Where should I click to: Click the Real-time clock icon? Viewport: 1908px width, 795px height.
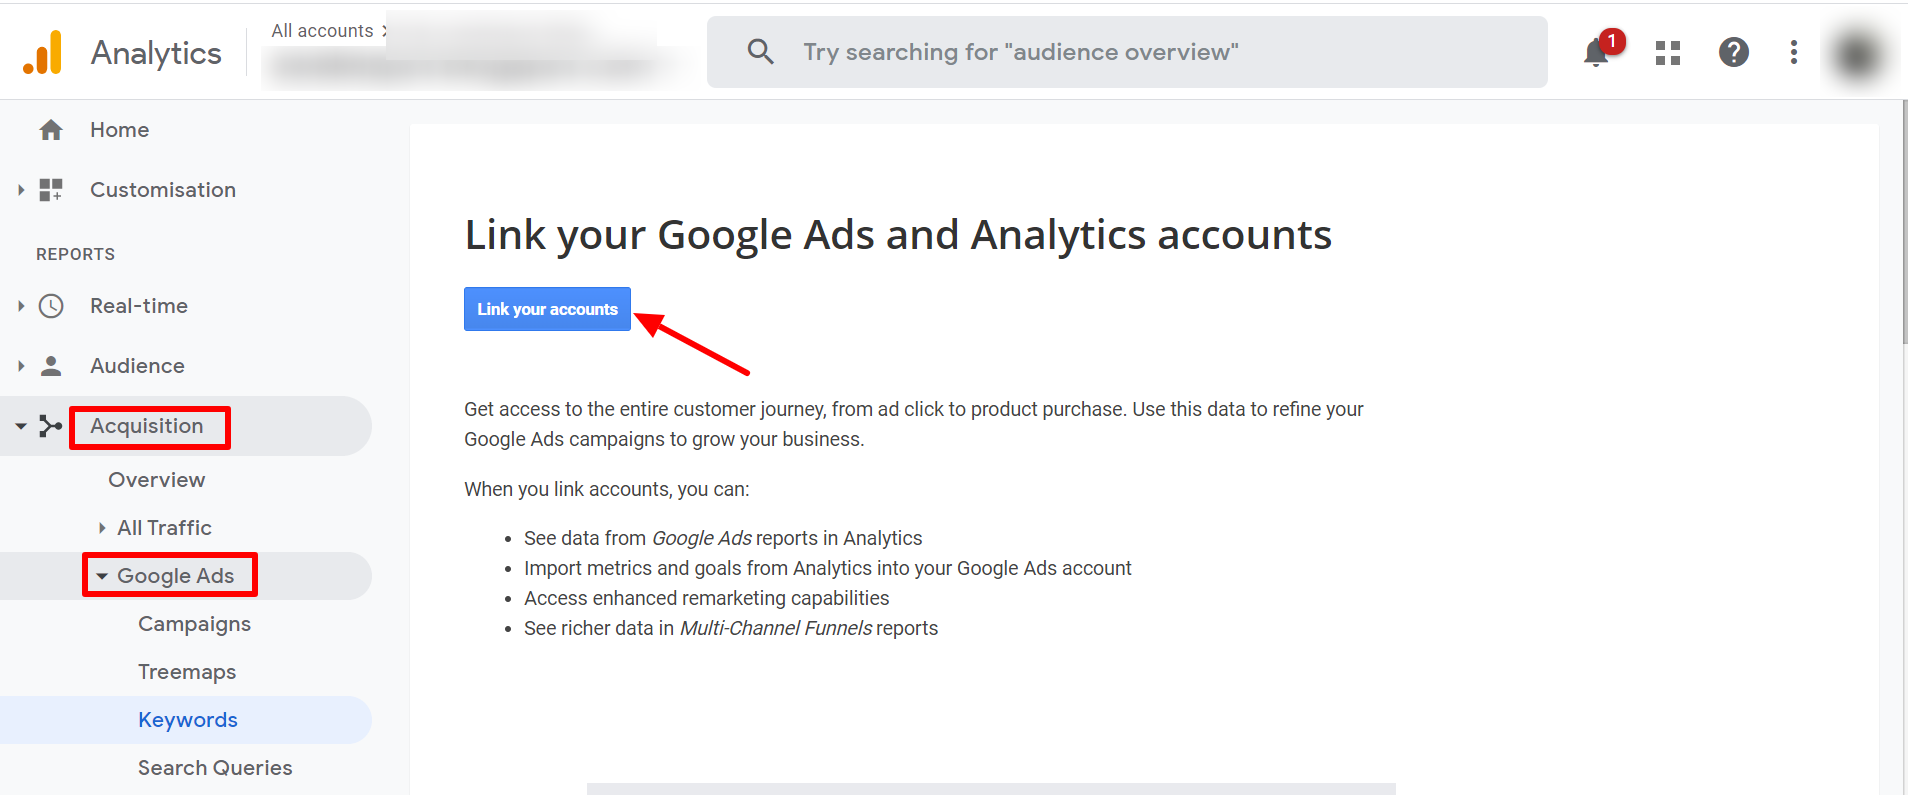51,306
